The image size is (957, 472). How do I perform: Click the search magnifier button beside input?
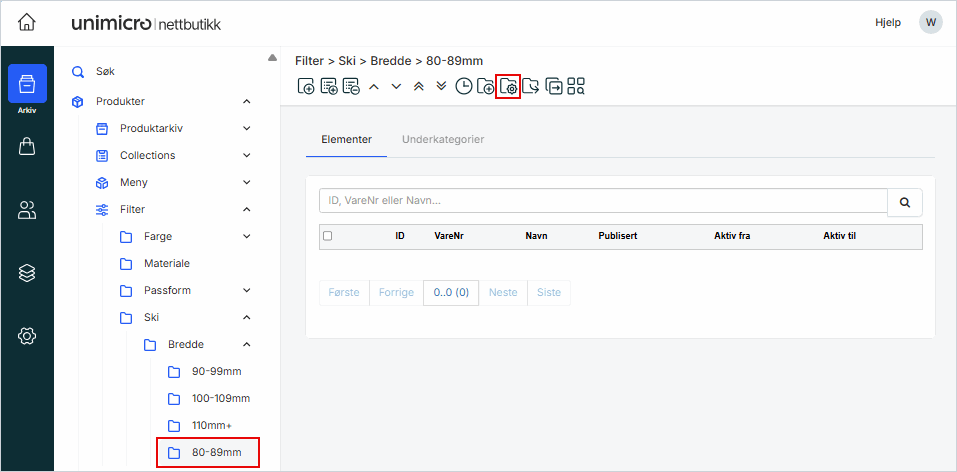(x=904, y=202)
